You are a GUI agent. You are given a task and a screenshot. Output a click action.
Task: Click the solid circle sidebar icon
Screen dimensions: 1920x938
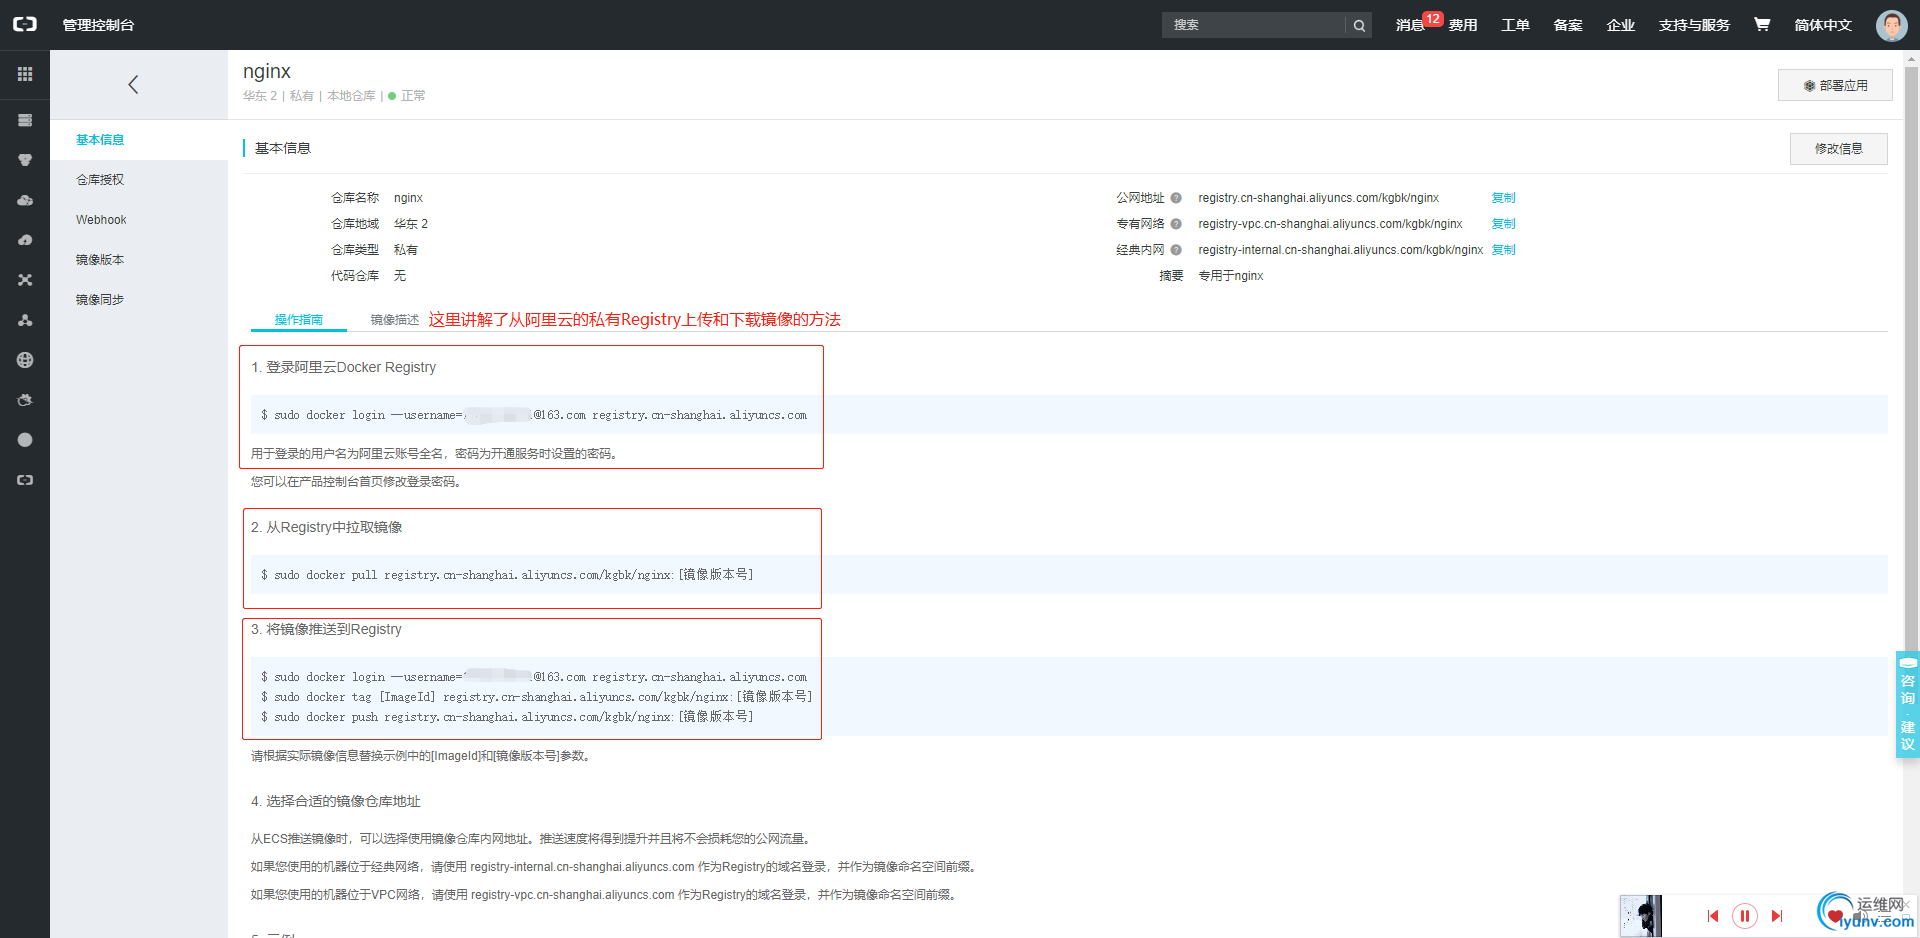tap(25, 440)
